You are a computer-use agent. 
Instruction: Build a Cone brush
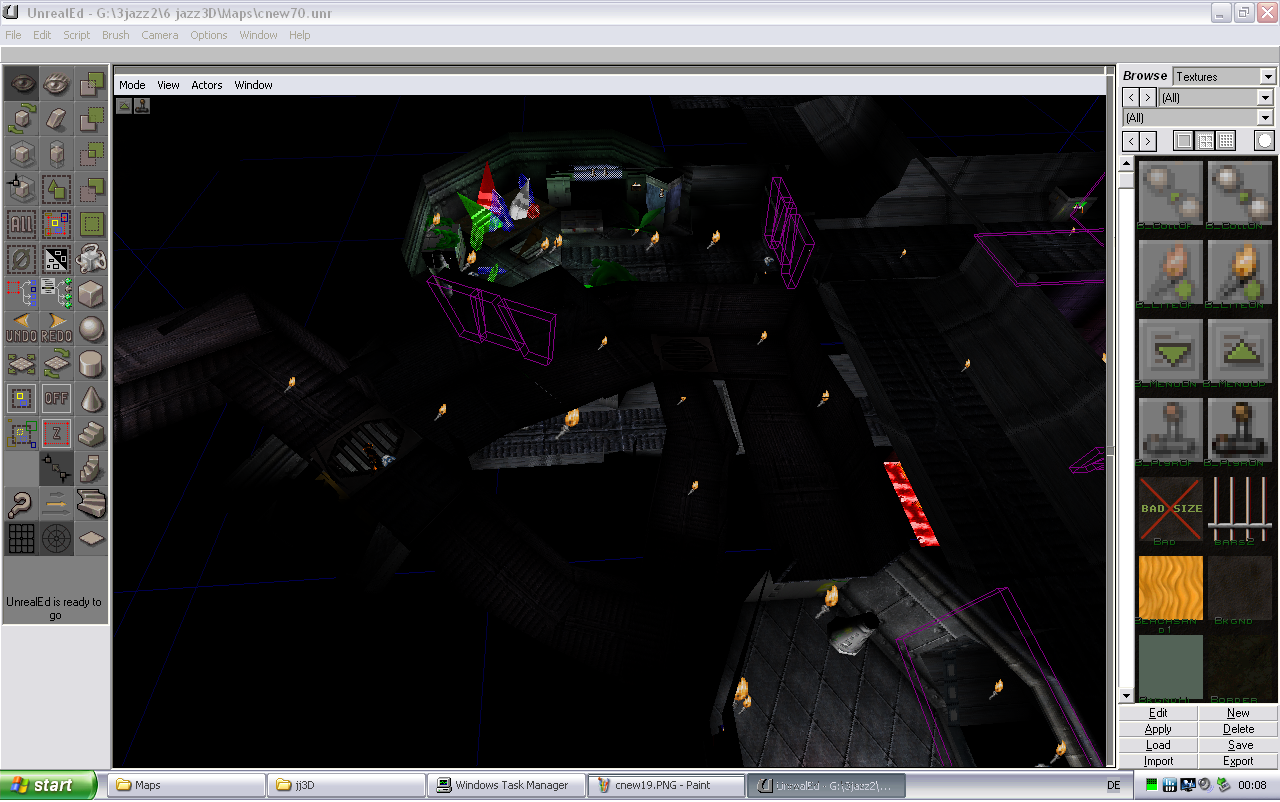(91, 399)
